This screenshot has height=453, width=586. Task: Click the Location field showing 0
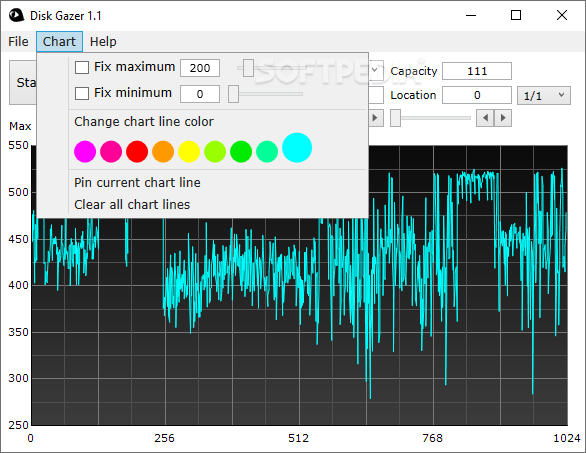477,95
